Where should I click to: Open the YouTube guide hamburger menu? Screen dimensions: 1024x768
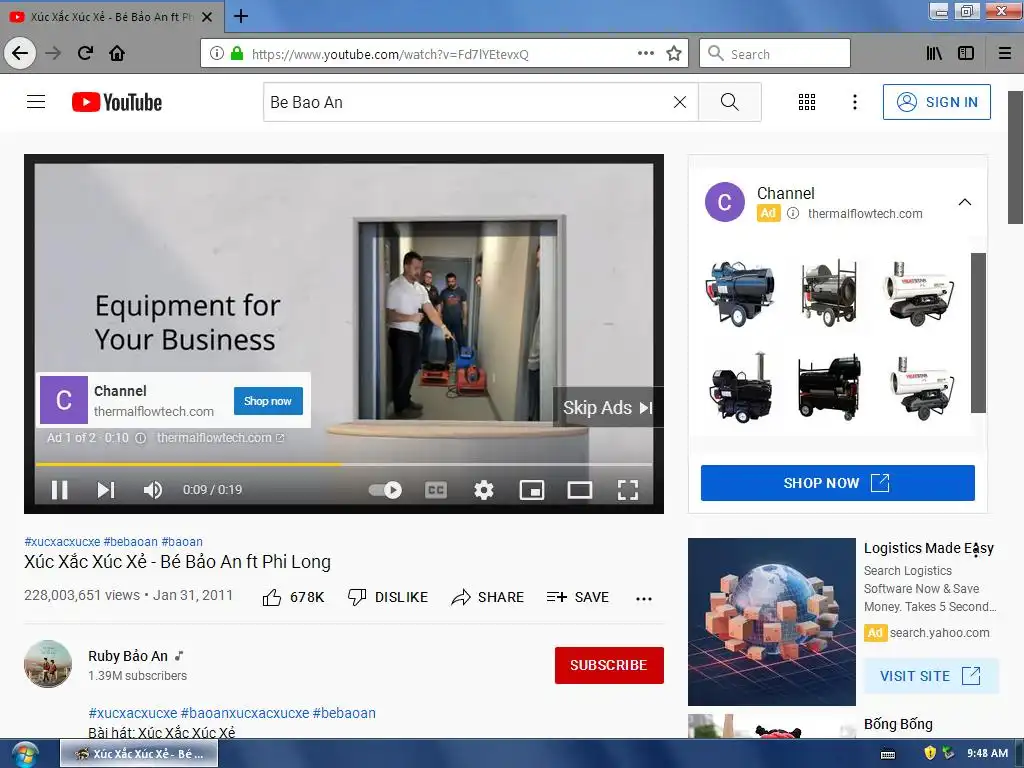[x=36, y=102]
